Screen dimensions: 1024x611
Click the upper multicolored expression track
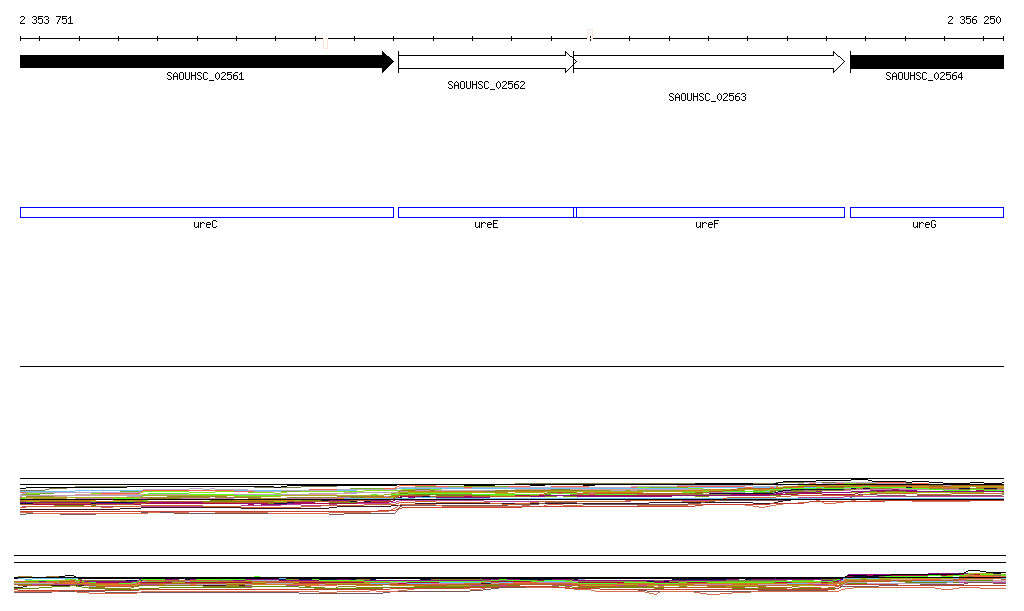[x=511, y=496]
